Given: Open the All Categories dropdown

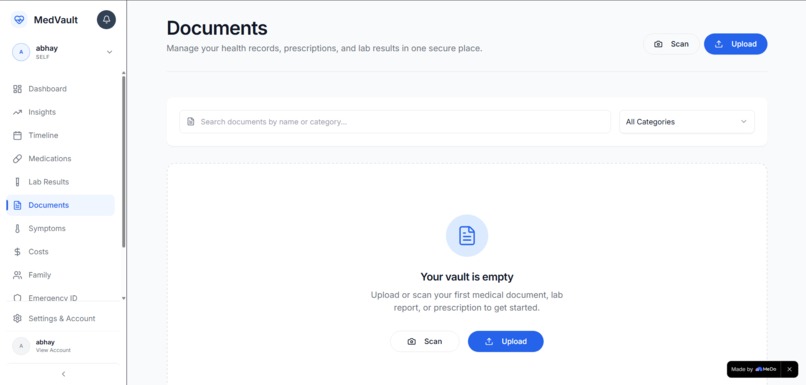Looking at the screenshot, I should click(x=687, y=122).
